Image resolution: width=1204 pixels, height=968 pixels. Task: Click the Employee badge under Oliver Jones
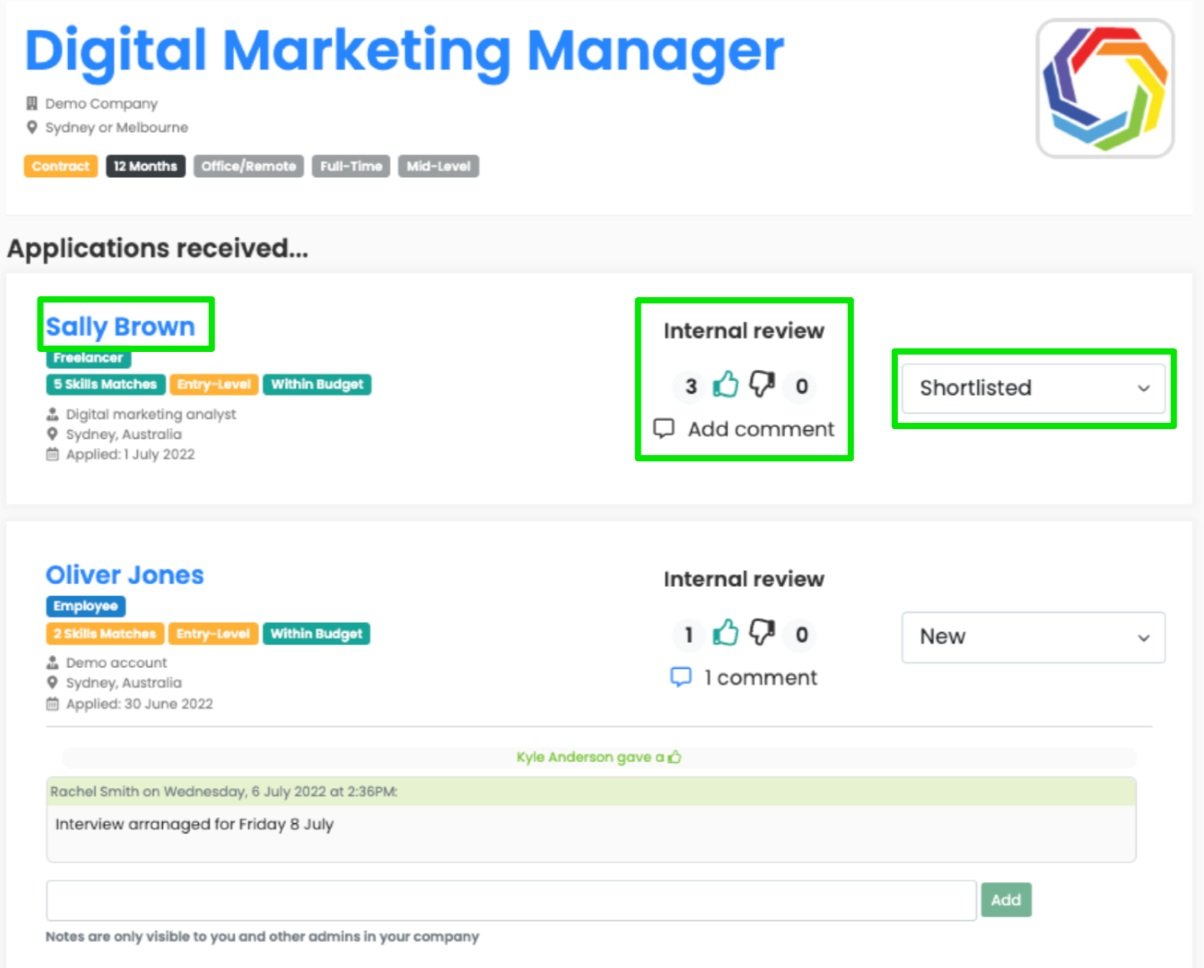86,606
